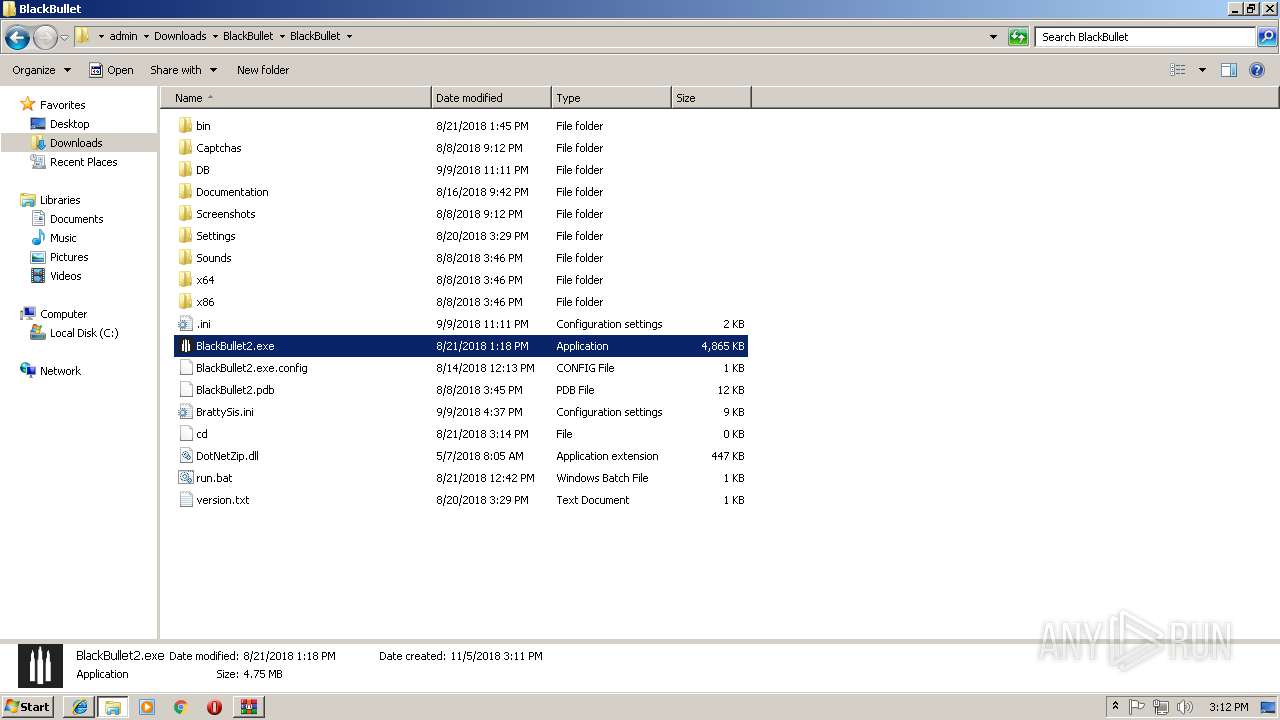This screenshot has width=1280, height=720.
Task: Select the x64 folder icon
Action: pos(185,280)
